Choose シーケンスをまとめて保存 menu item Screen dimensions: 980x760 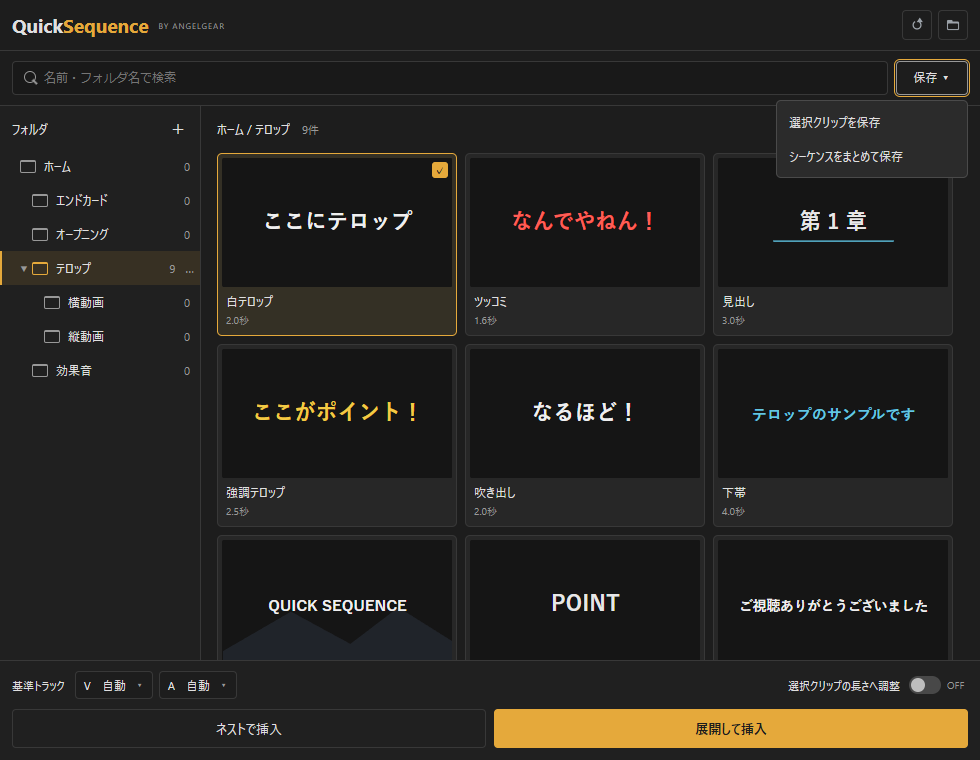tap(871, 156)
